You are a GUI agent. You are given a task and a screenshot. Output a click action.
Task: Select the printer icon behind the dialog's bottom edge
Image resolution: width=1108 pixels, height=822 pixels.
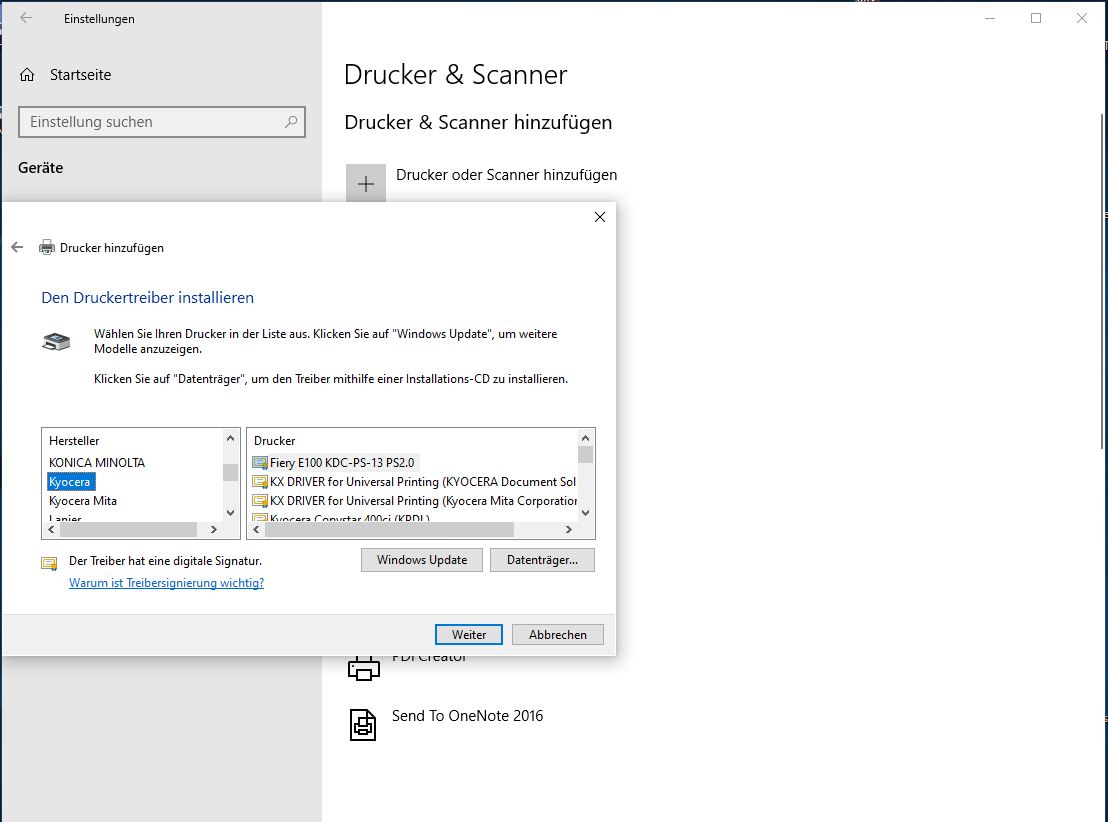(x=364, y=667)
